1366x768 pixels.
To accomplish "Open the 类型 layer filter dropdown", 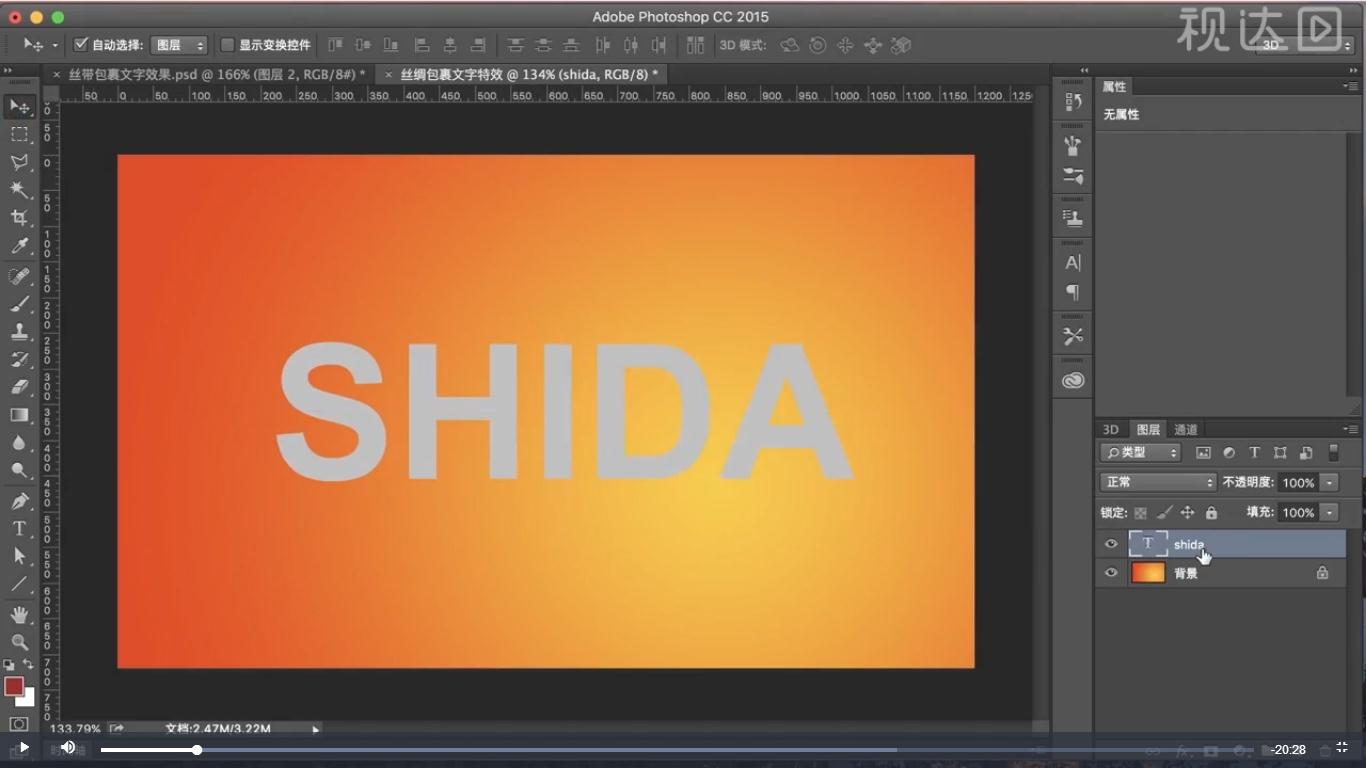I will pos(1141,453).
